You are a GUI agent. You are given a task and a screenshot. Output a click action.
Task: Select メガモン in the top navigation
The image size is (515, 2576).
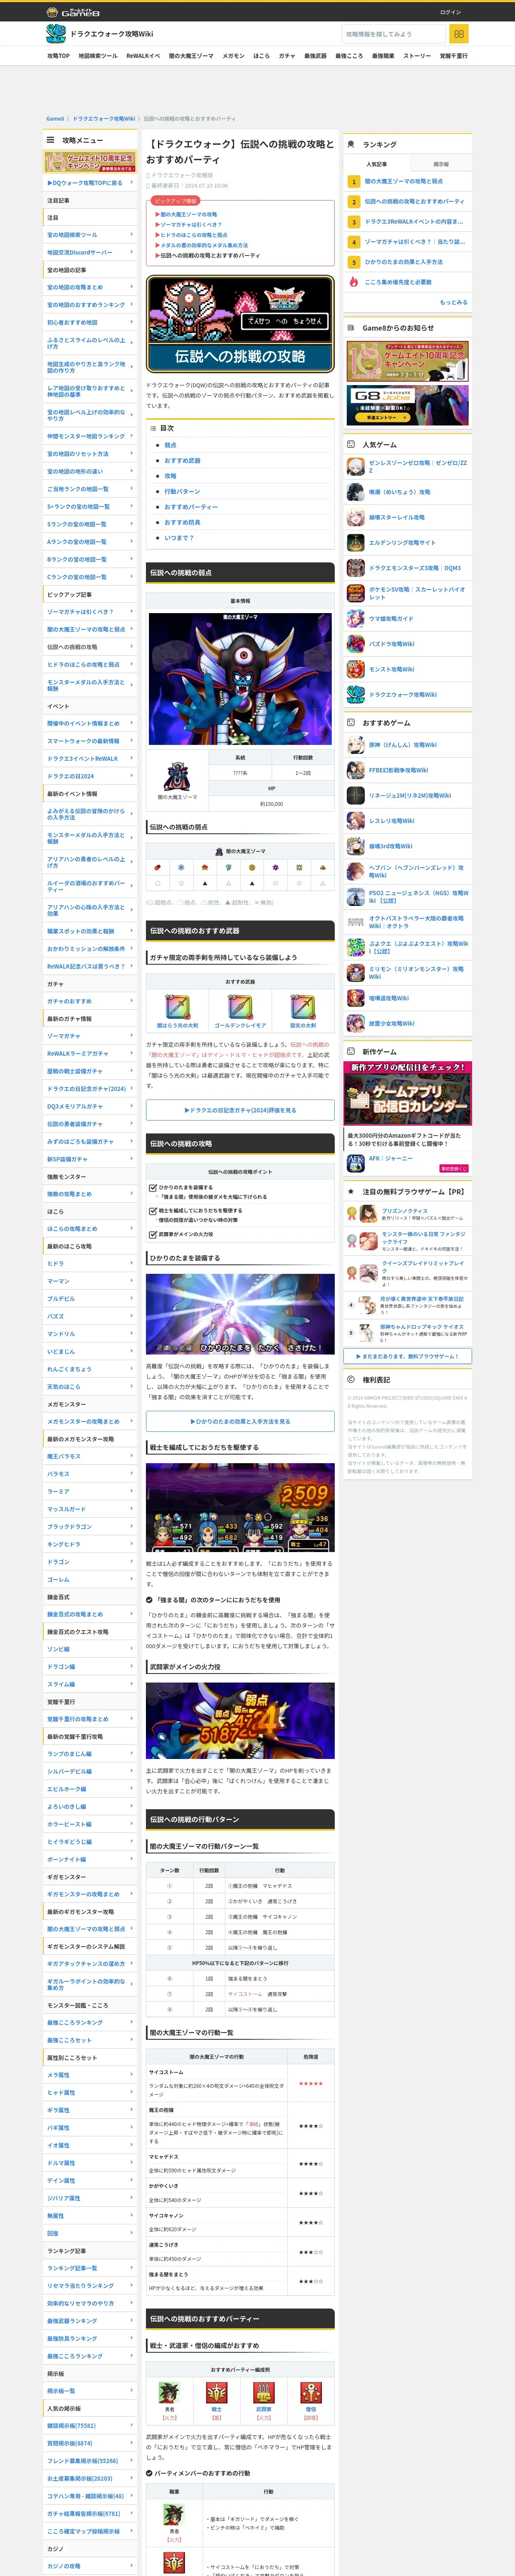click(x=233, y=56)
